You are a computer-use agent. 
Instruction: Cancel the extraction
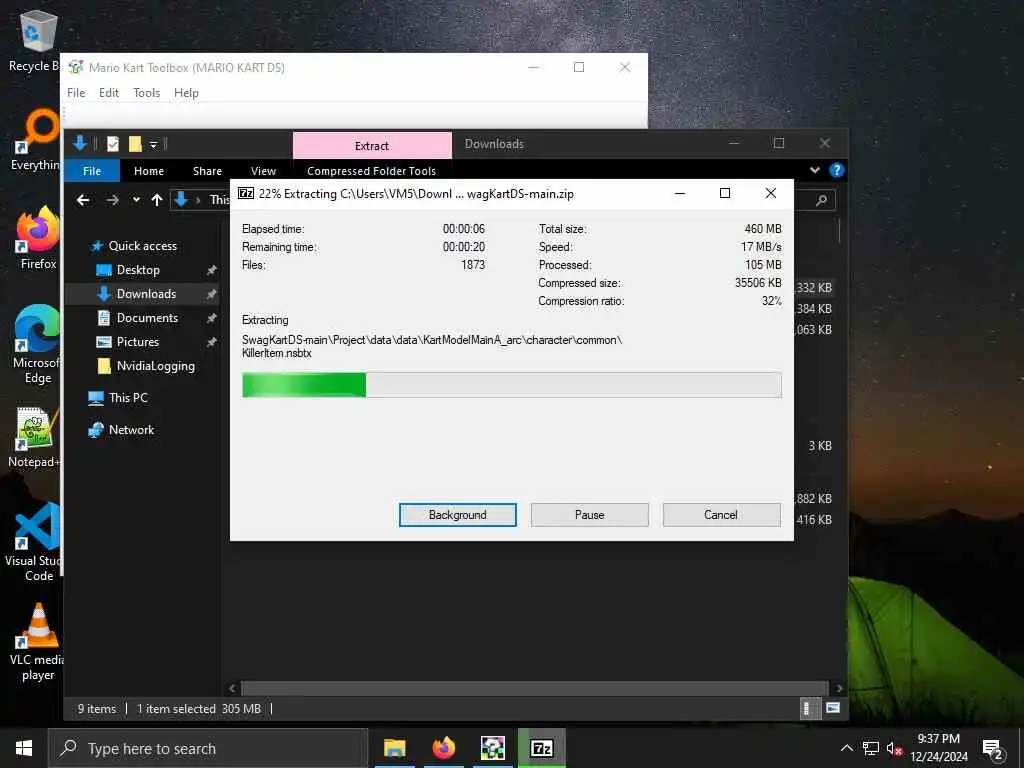coord(721,515)
